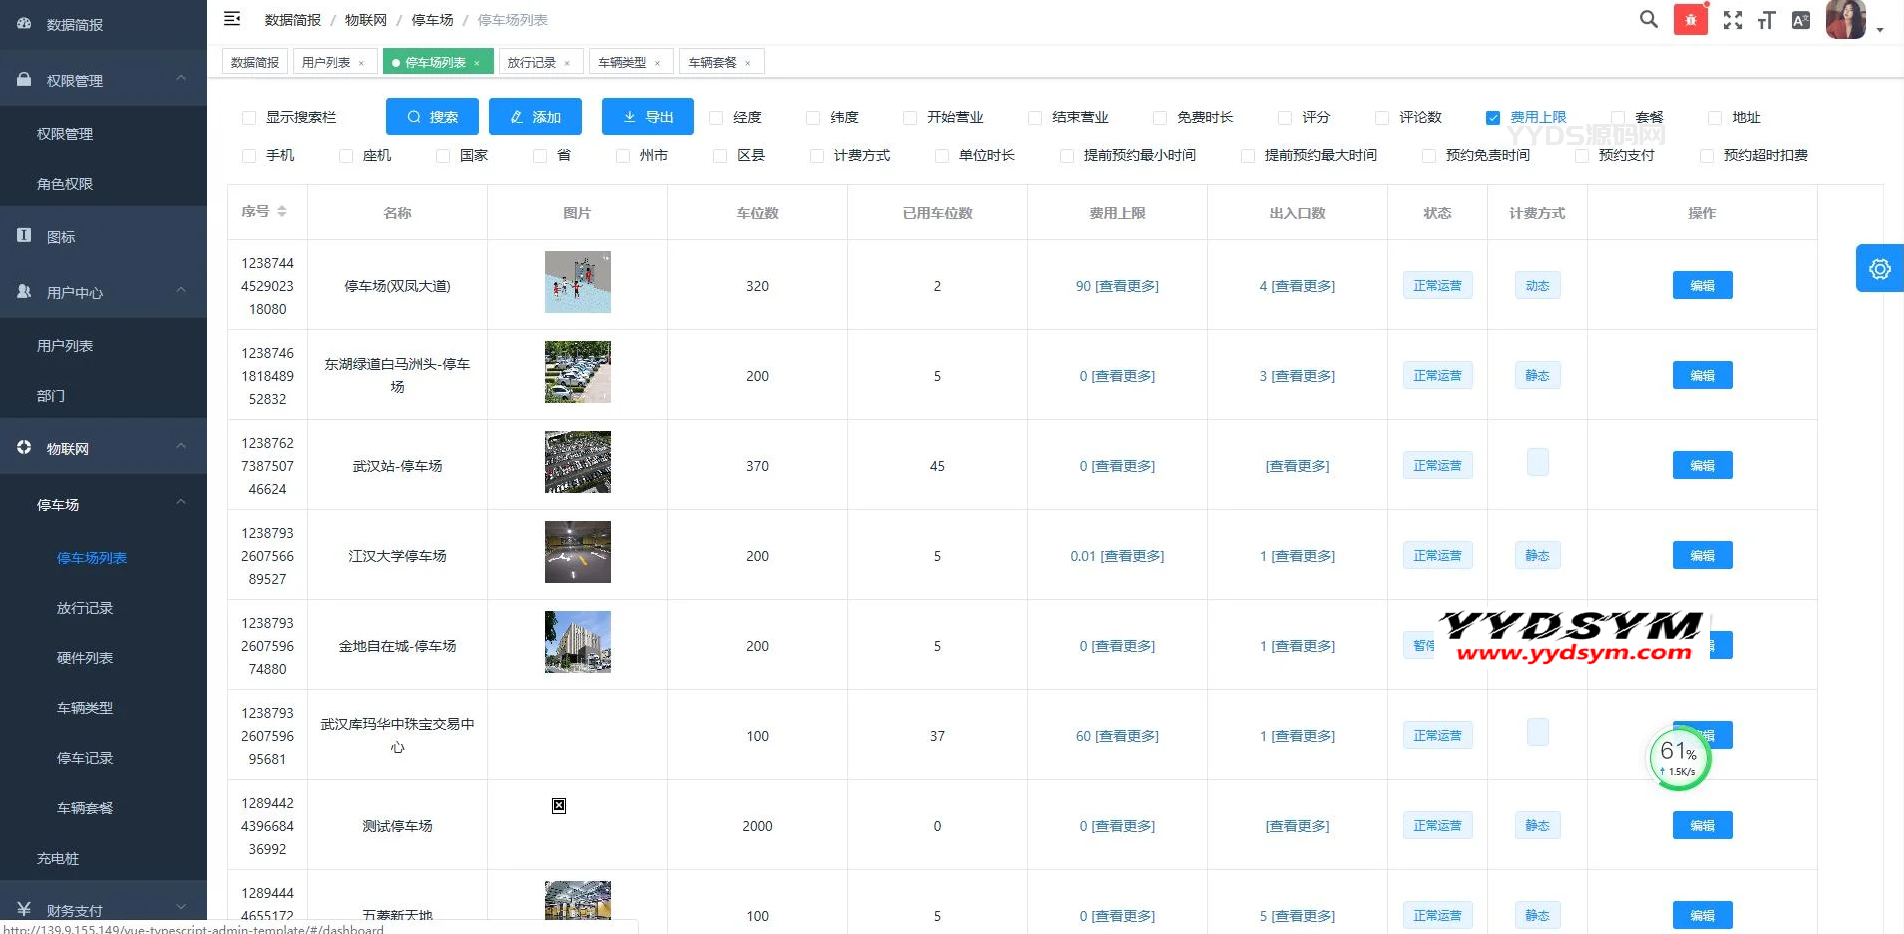Viewport: 1904px width, 934px height.
Task: Close the 放行记录 tab
Action: click(567, 63)
